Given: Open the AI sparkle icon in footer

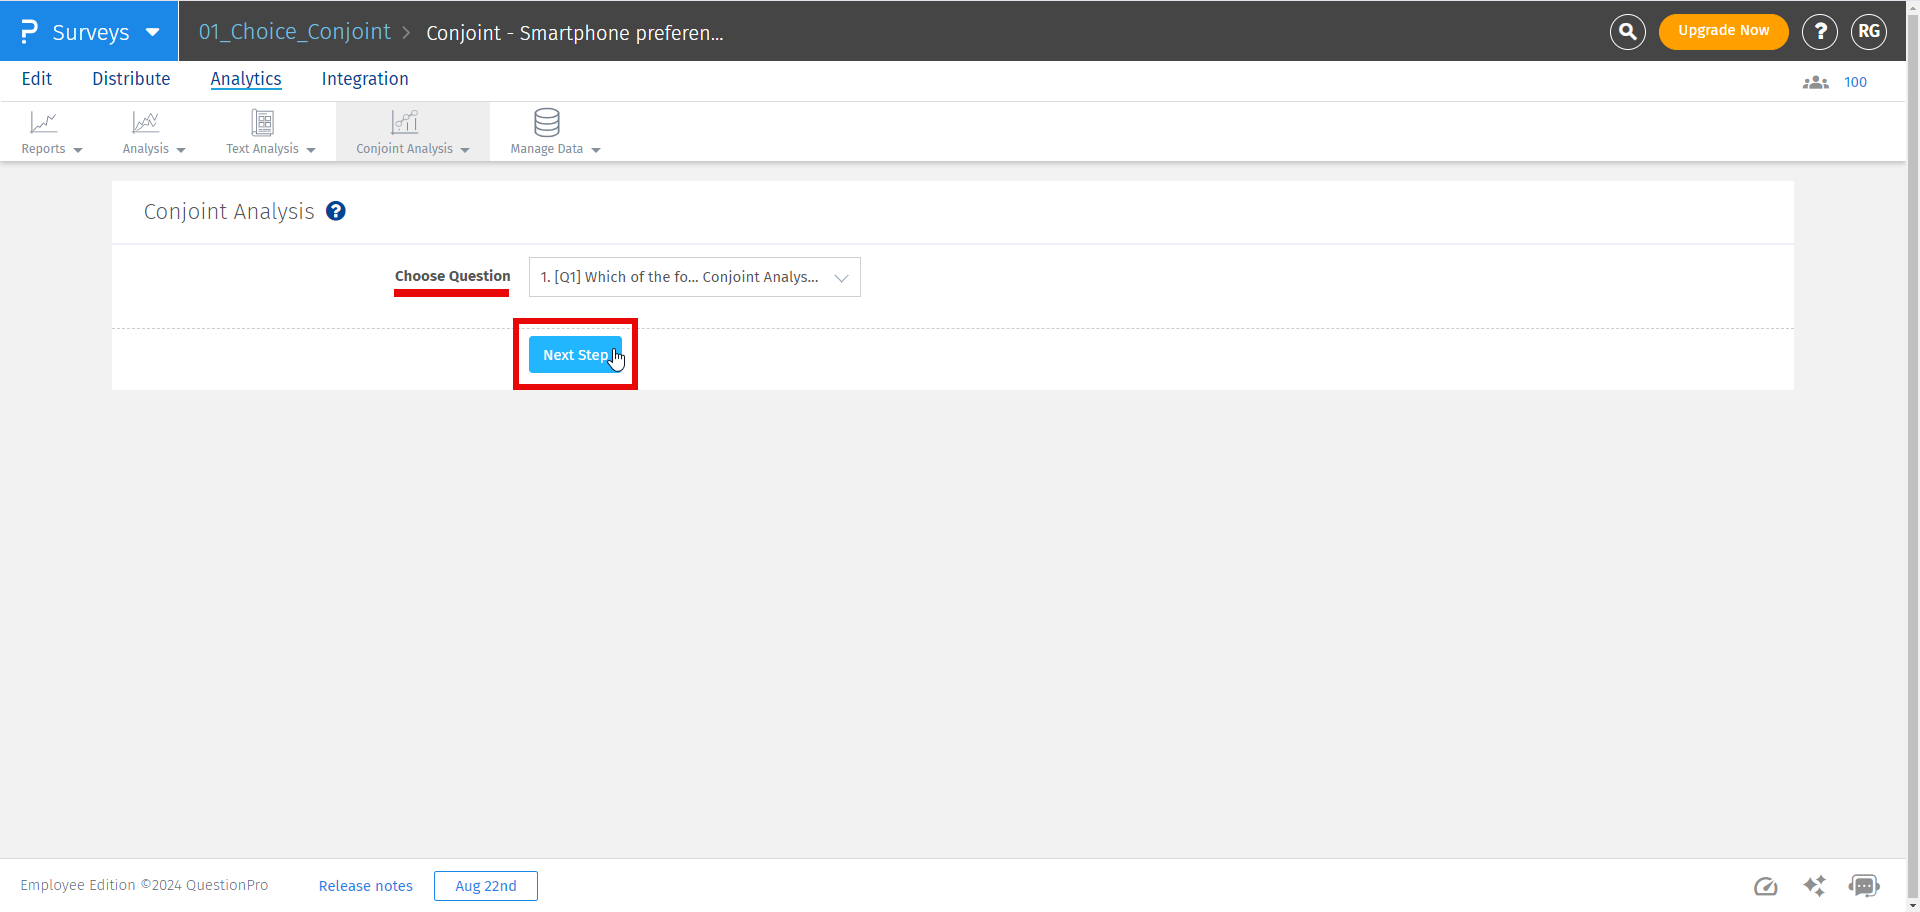Looking at the screenshot, I should pos(1814,886).
